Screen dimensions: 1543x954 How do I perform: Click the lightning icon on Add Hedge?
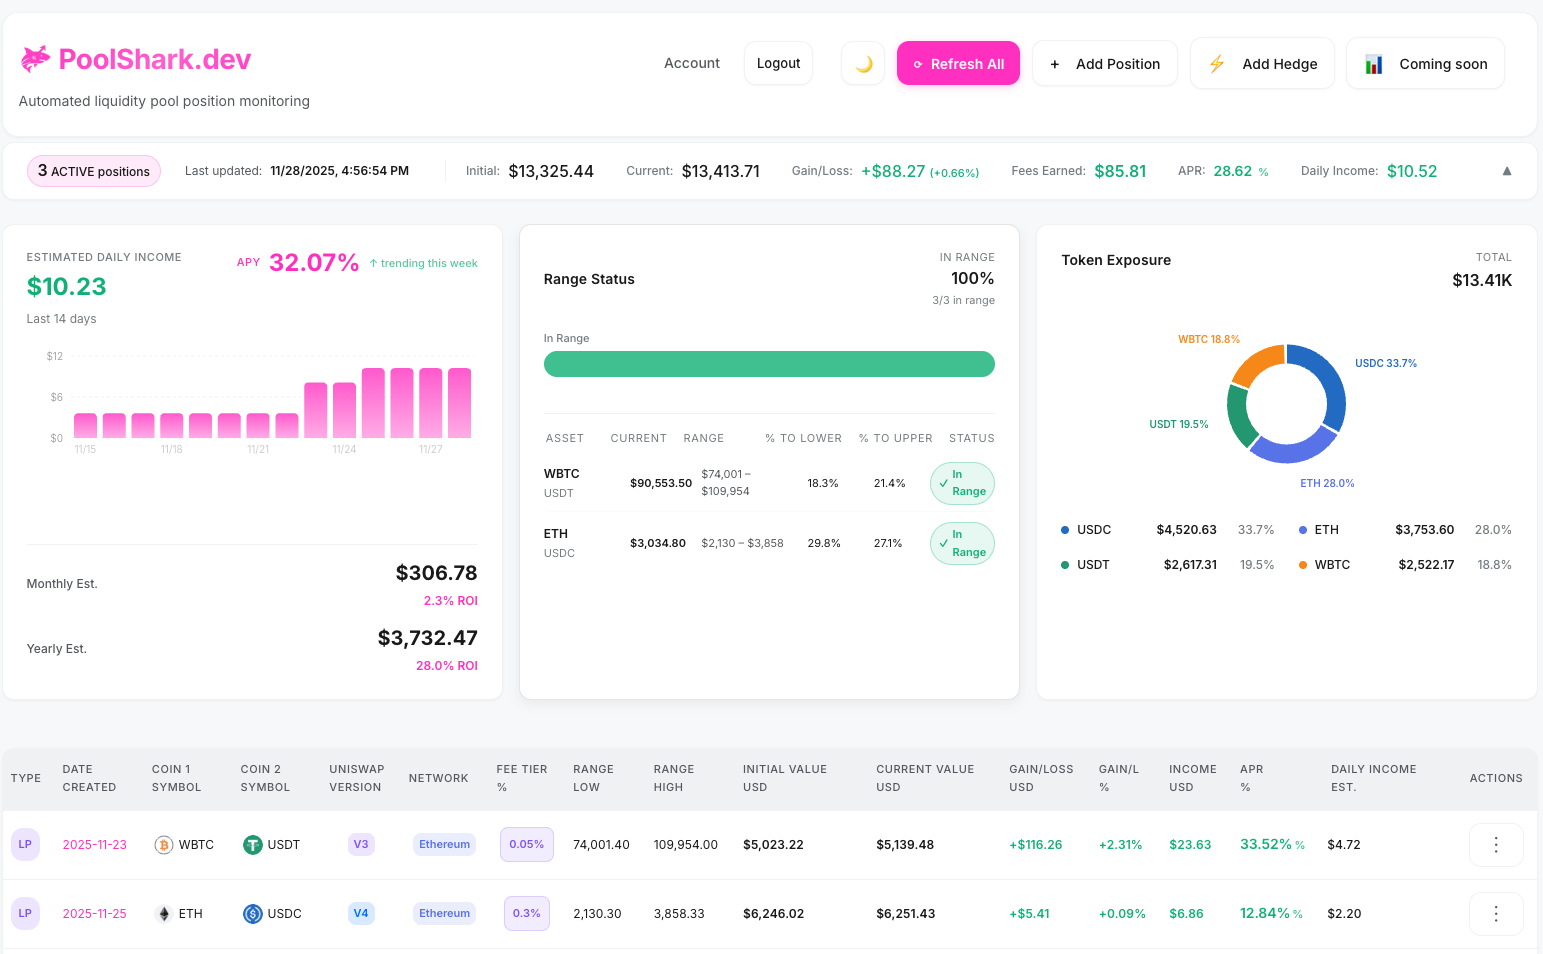pyautogui.click(x=1217, y=63)
